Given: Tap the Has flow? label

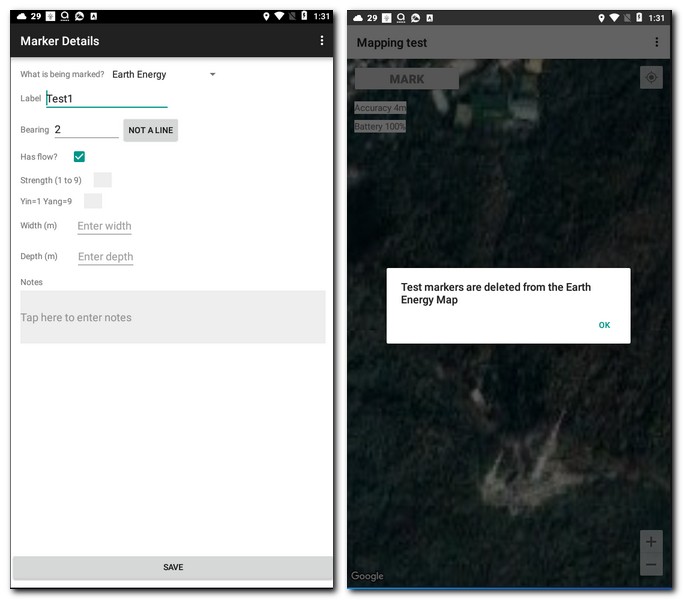Looking at the screenshot, I should click(x=39, y=157).
